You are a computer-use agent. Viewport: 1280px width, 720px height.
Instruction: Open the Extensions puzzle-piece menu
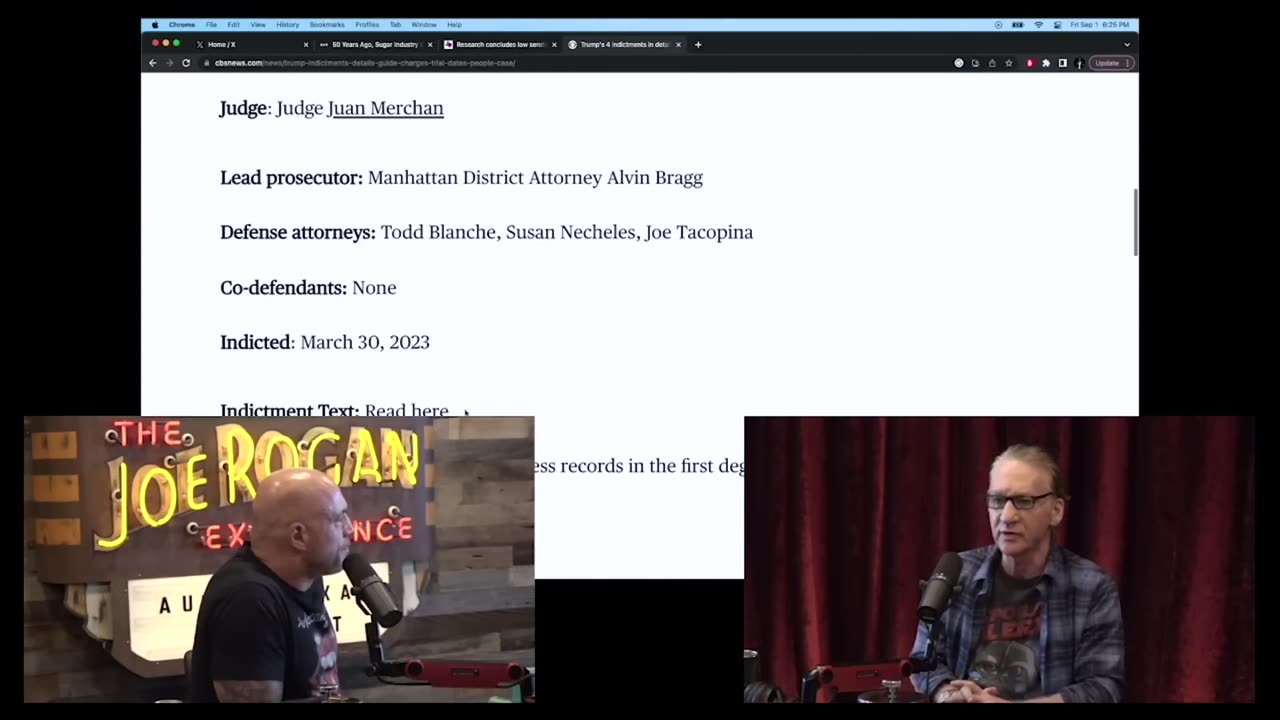click(x=1046, y=63)
